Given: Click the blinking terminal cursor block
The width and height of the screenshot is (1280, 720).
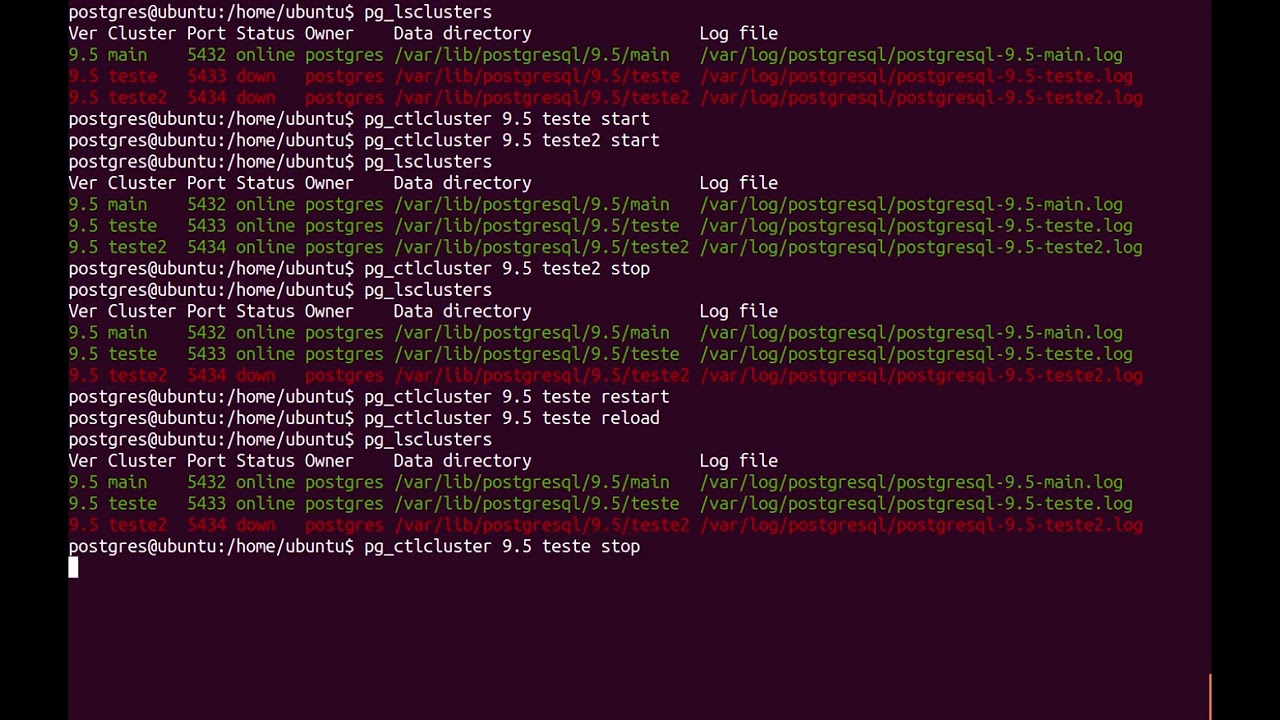Looking at the screenshot, I should 73,568.
